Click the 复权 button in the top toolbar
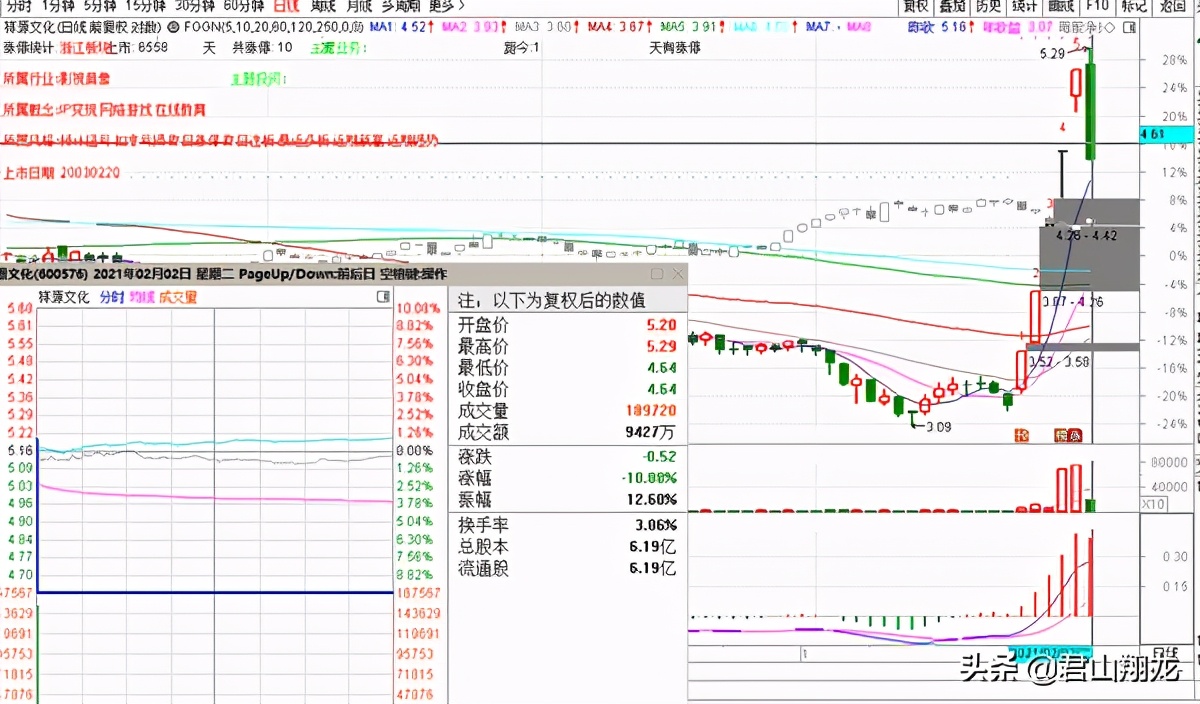This screenshot has width=1200, height=704. tap(916, 6)
